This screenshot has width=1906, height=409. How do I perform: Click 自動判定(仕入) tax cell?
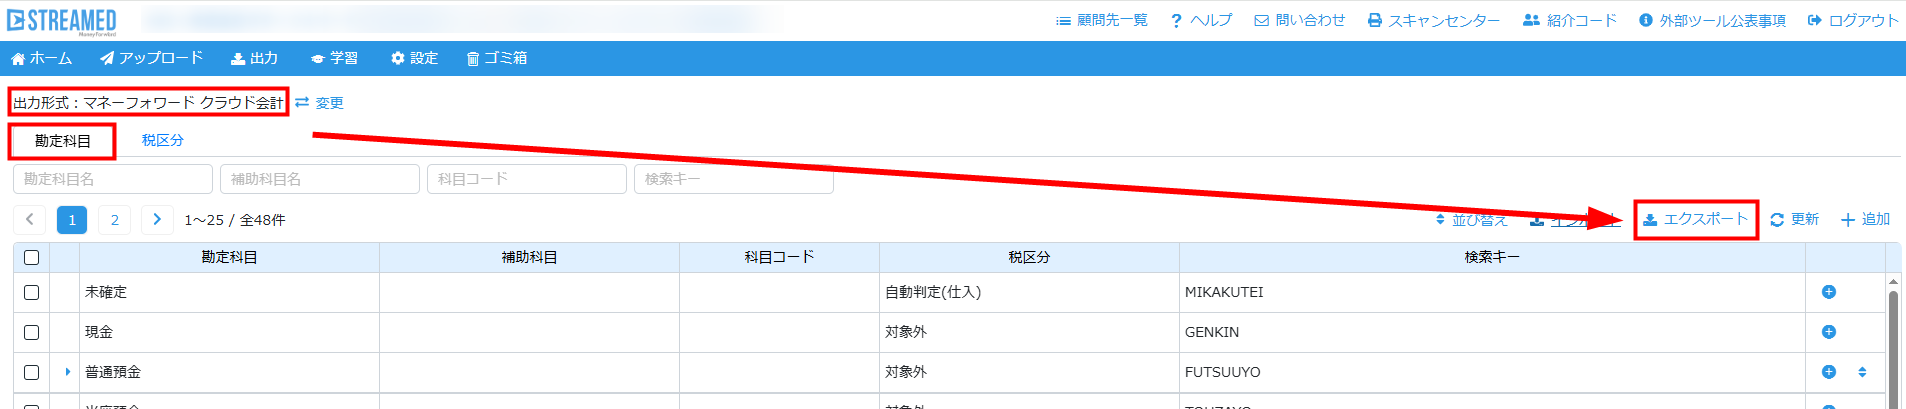click(x=1029, y=292)
